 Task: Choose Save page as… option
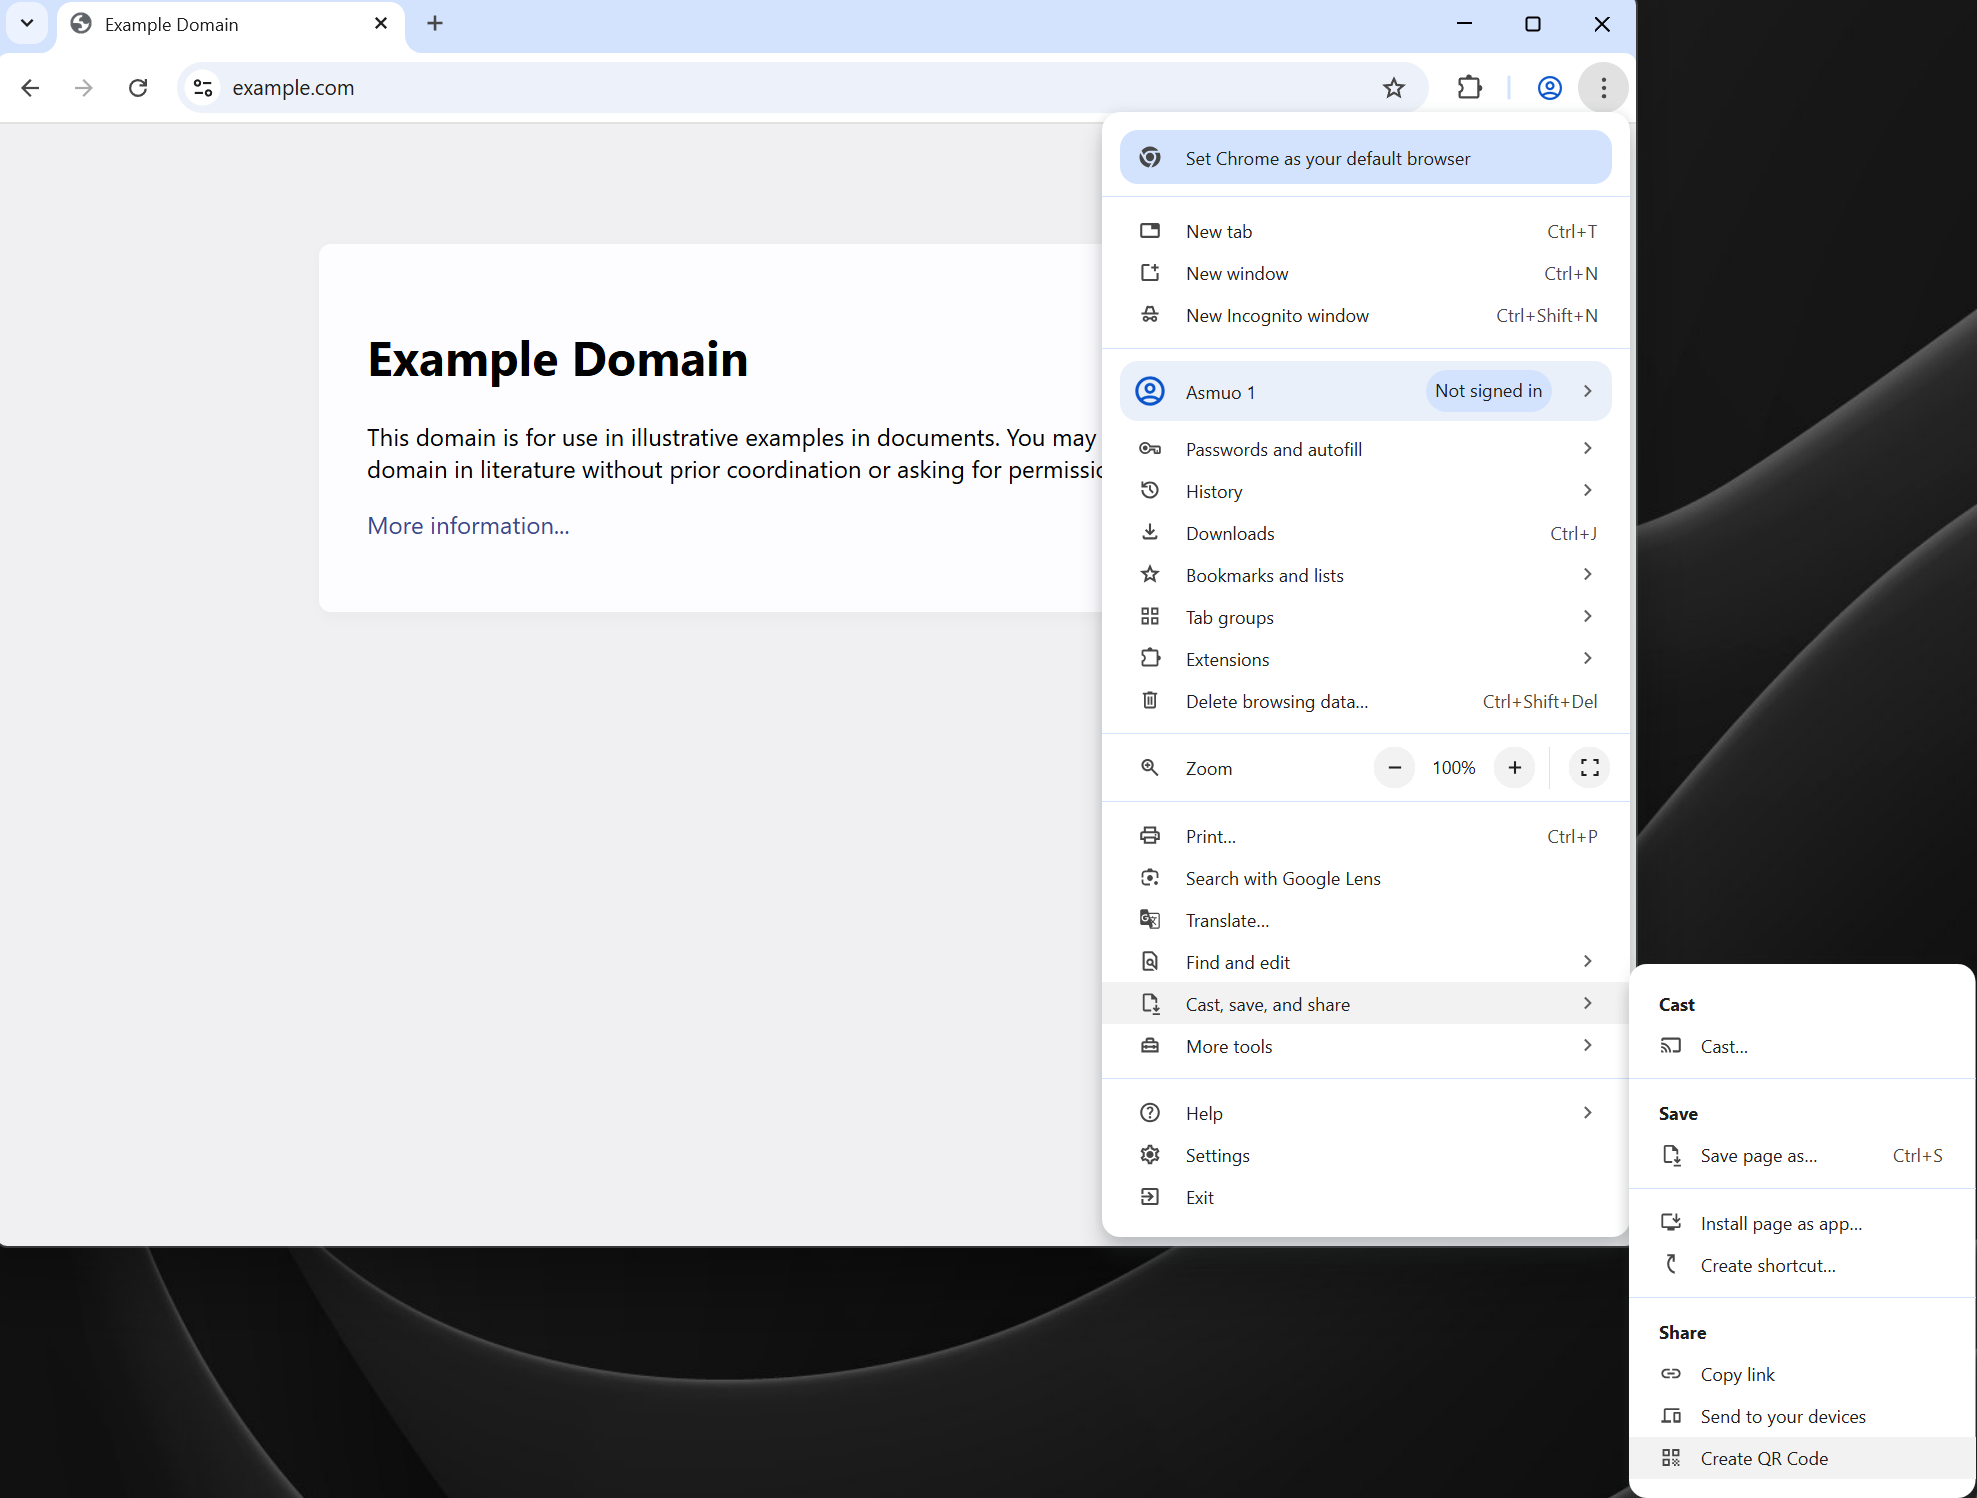1759,1156
